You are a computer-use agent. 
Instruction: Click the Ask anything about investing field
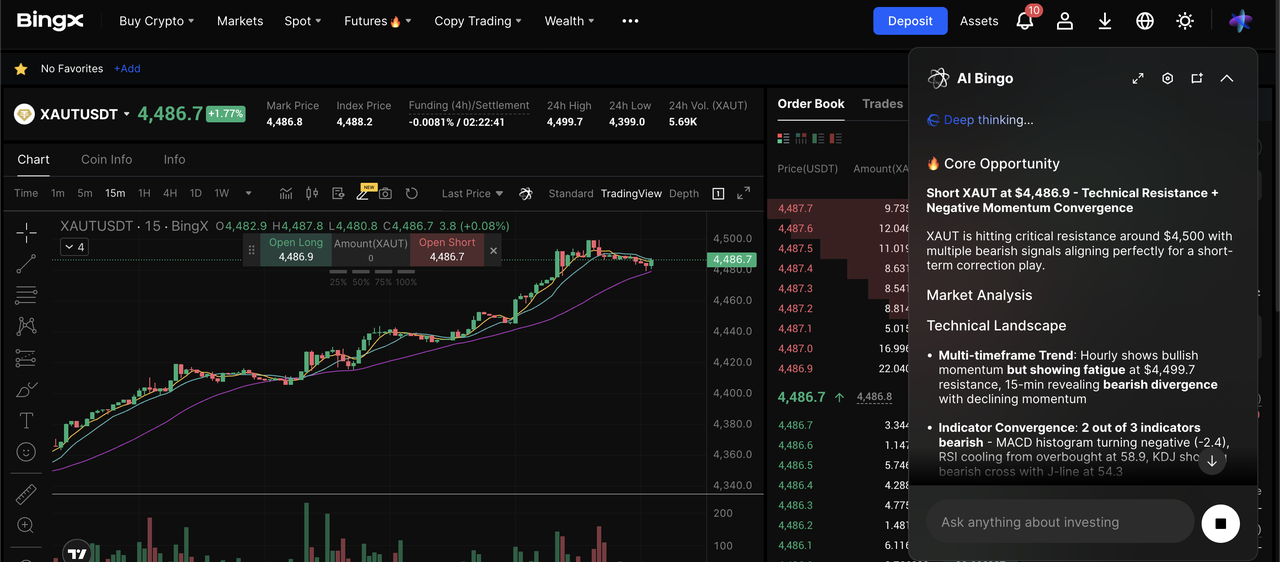click(x=1060, y=522)
